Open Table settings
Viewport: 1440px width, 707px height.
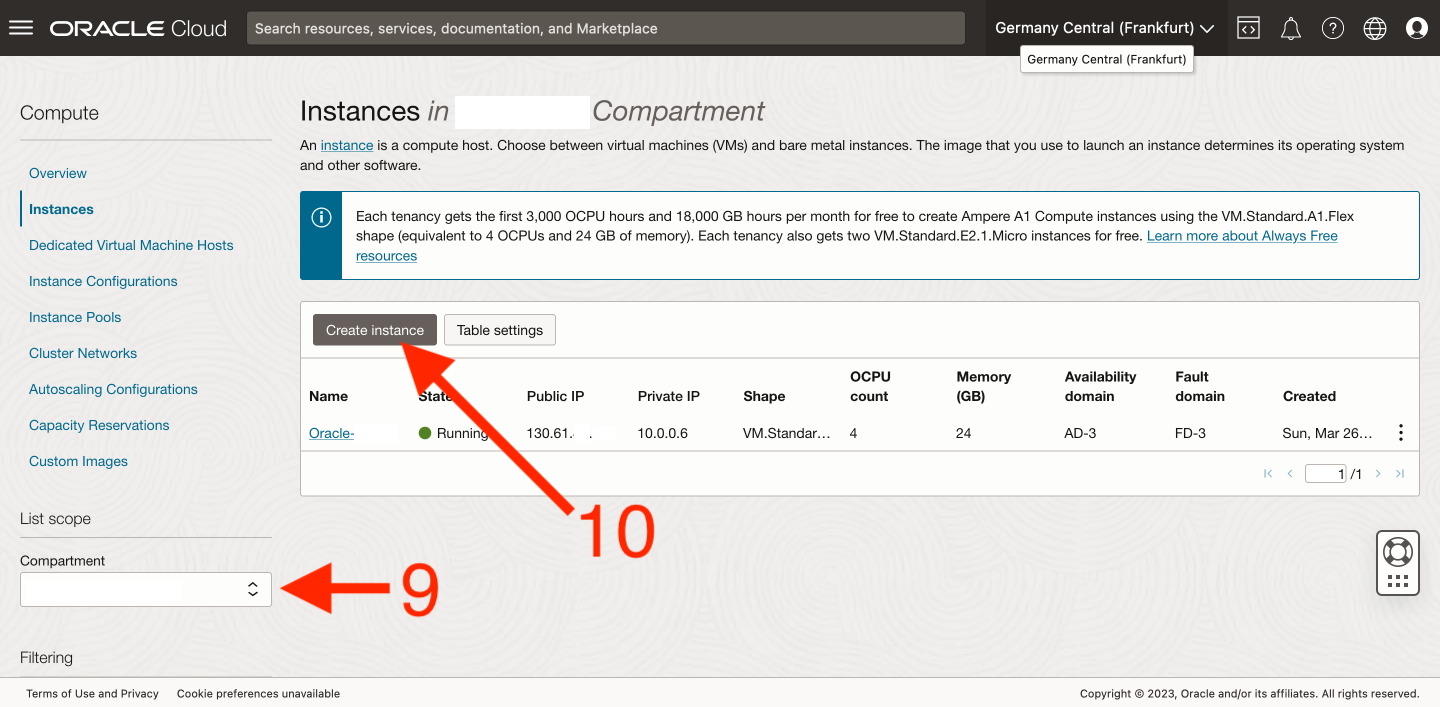point(499,330)
